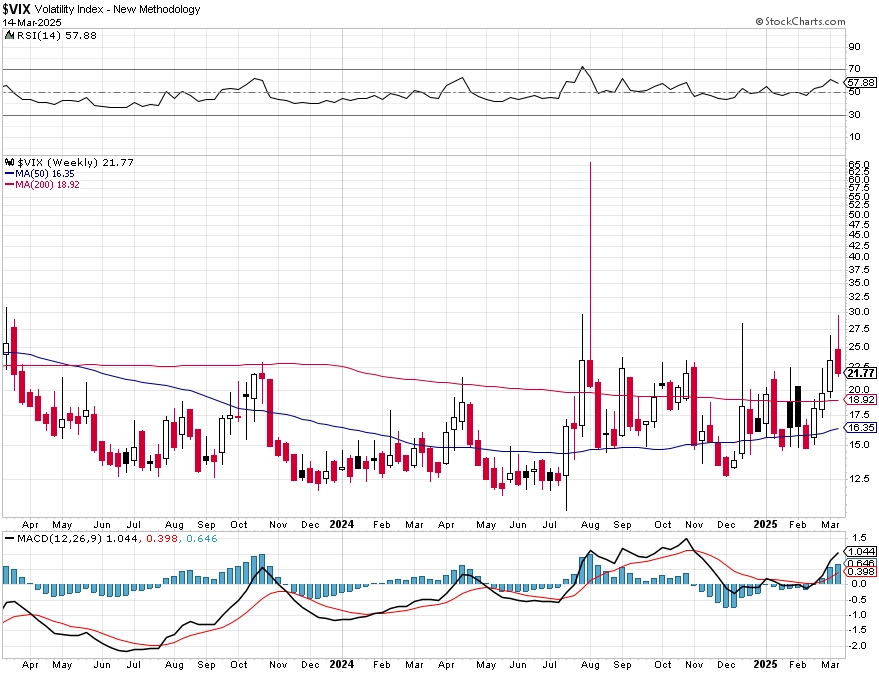Click the MACD(12,26,9) legend line marker
879x673 pixels.
pos(9,539)
